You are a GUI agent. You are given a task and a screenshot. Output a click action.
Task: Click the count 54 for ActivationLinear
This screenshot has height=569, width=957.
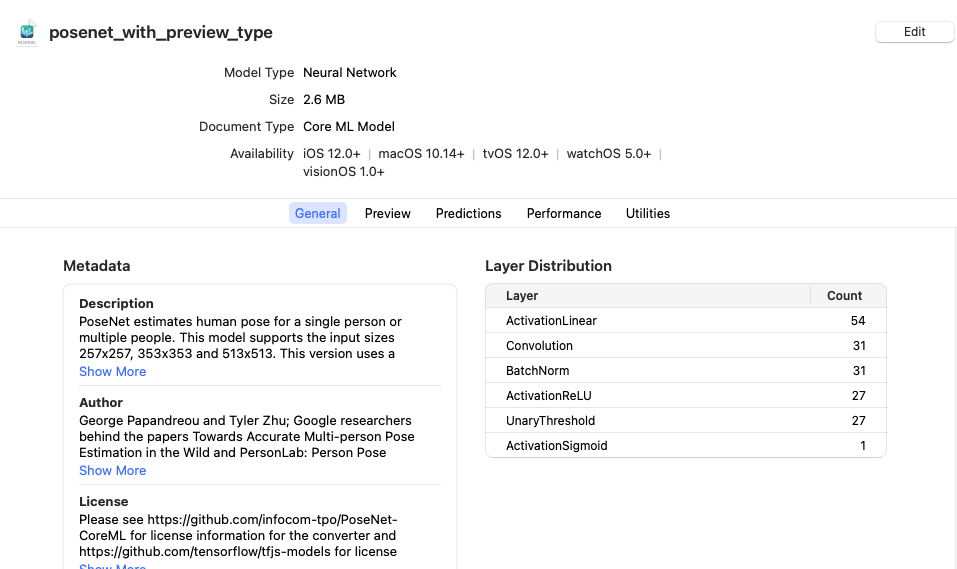[x=858, y=321]
